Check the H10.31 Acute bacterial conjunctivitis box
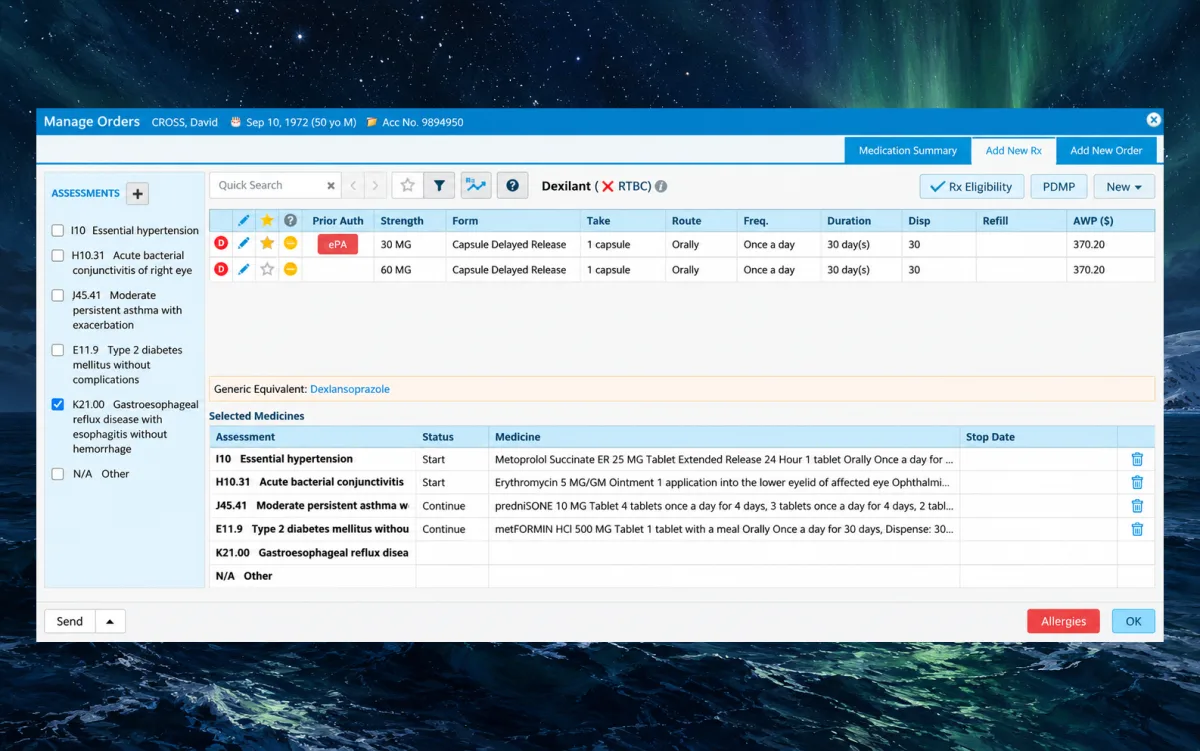 (58, 256)
